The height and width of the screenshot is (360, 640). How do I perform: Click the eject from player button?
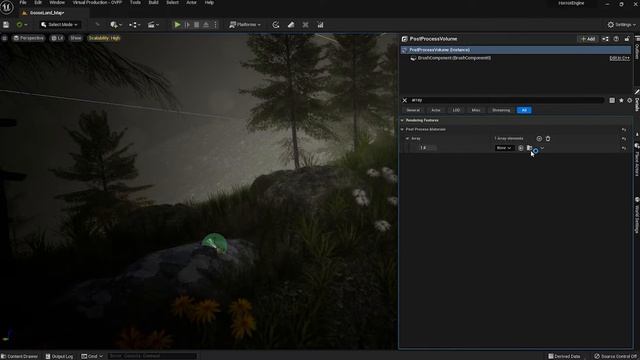(x=206, y=25)
